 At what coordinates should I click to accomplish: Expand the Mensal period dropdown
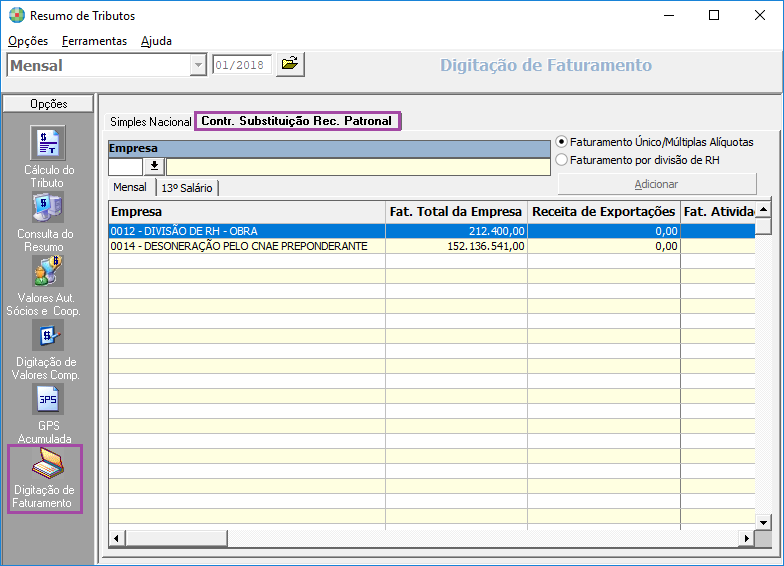click(198, 65)
